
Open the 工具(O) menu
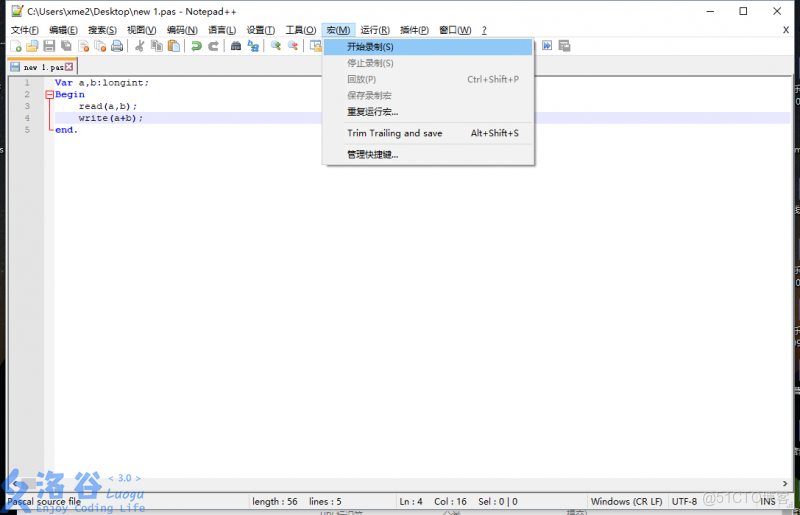pos(301,30)
